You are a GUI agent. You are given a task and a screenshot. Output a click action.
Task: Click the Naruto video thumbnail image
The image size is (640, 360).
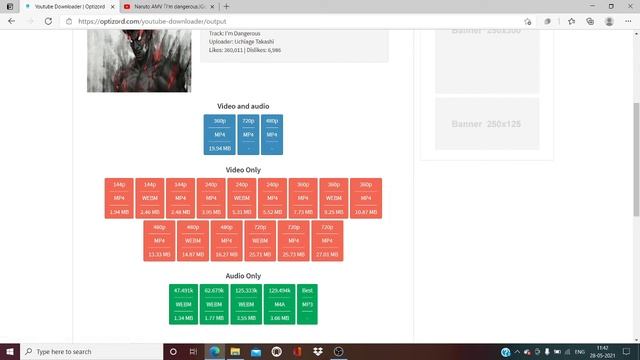click(139, 60)
